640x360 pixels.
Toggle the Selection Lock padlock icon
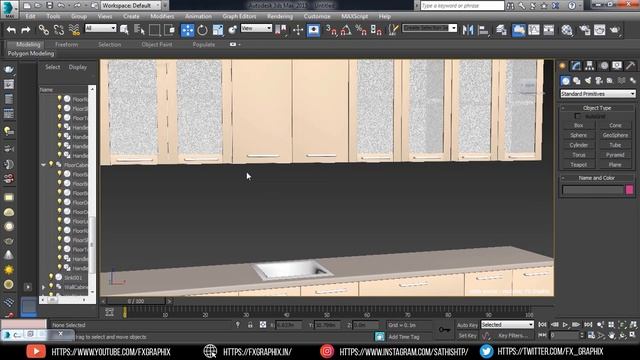[250, 325]
